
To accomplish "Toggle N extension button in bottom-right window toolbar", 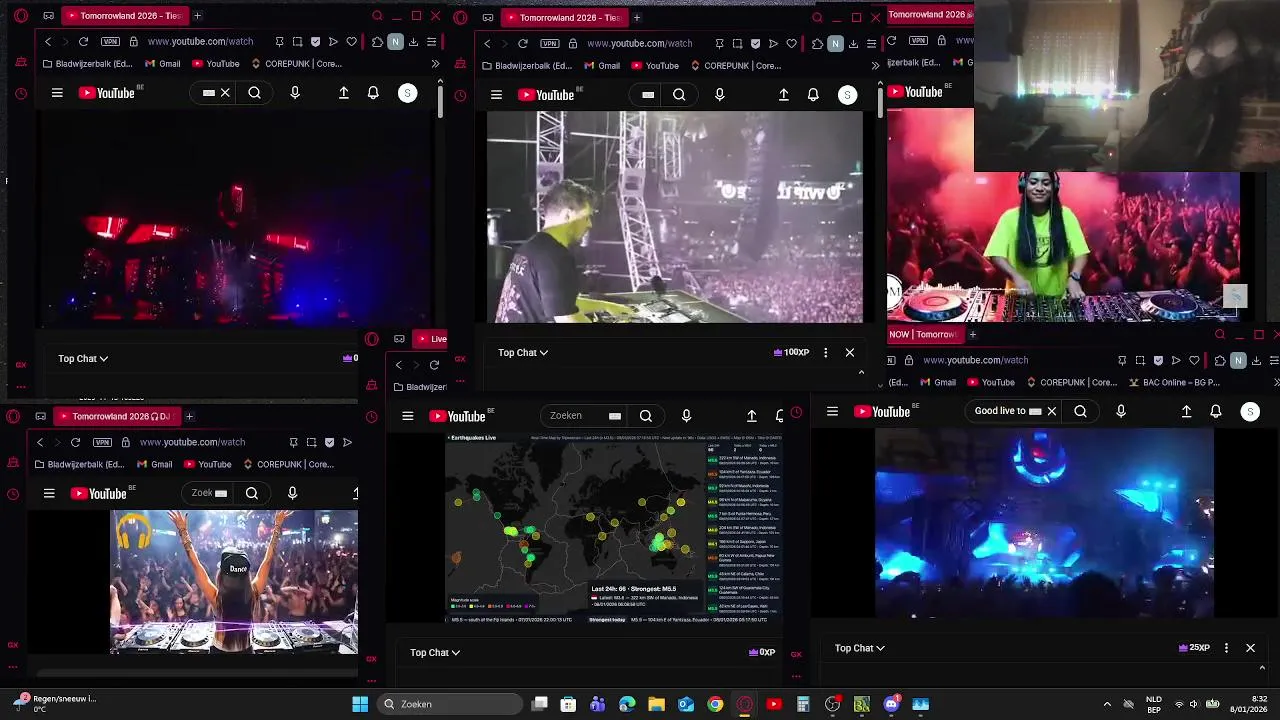I will tap(1238, 360).
